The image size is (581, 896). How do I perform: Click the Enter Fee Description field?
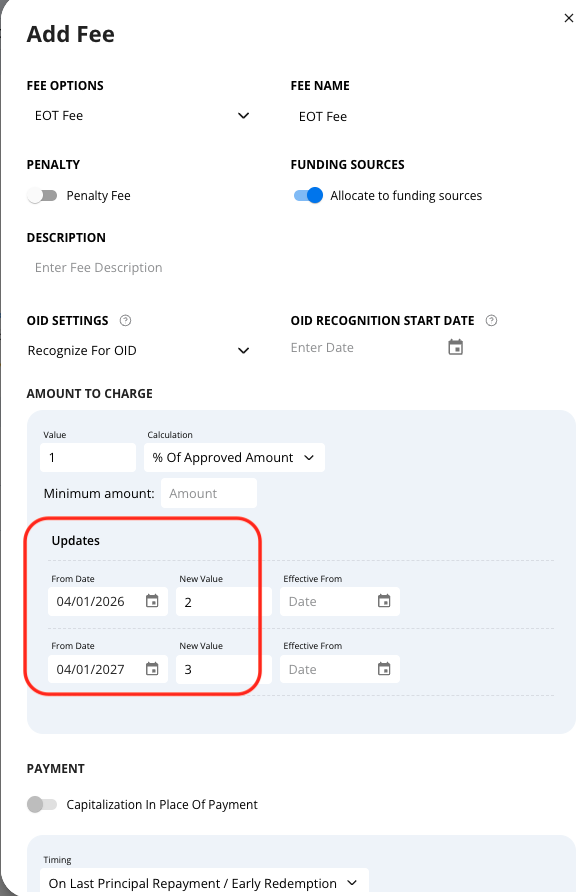150,267
